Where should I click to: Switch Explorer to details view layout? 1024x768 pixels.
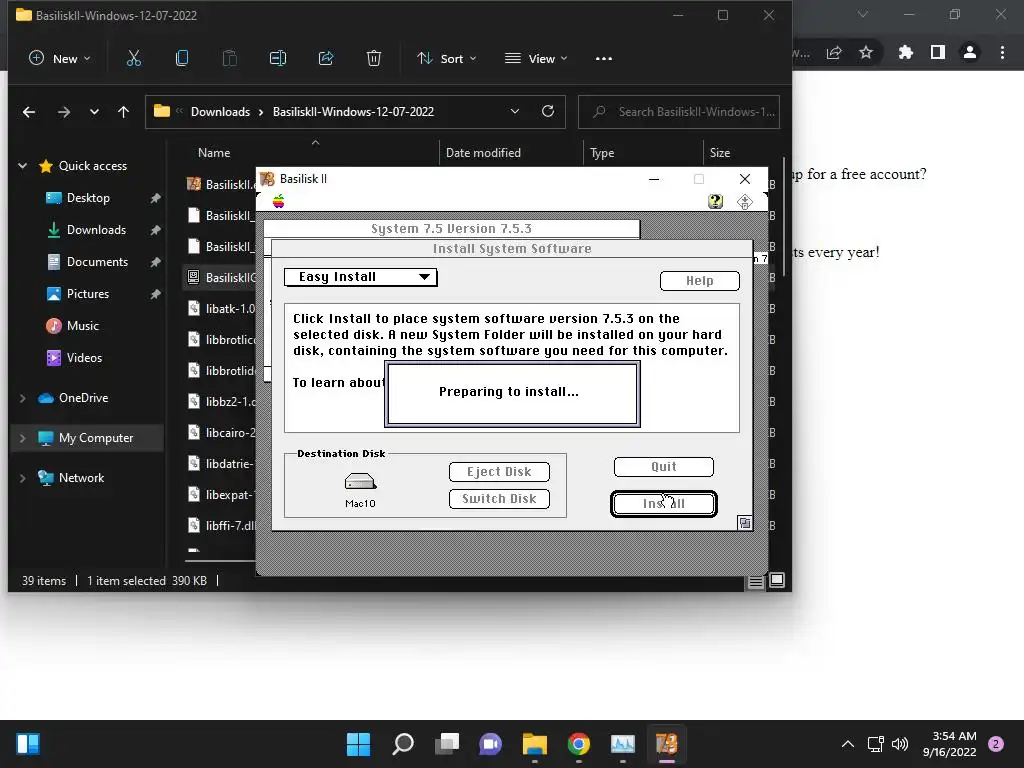click(756, 581)
